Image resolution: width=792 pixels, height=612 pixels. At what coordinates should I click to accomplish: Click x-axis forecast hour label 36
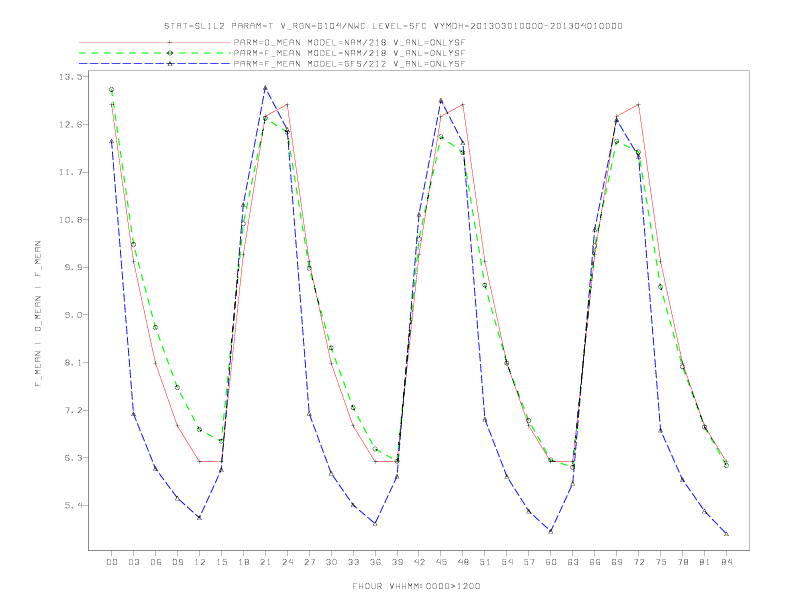(x=375, y=562)
